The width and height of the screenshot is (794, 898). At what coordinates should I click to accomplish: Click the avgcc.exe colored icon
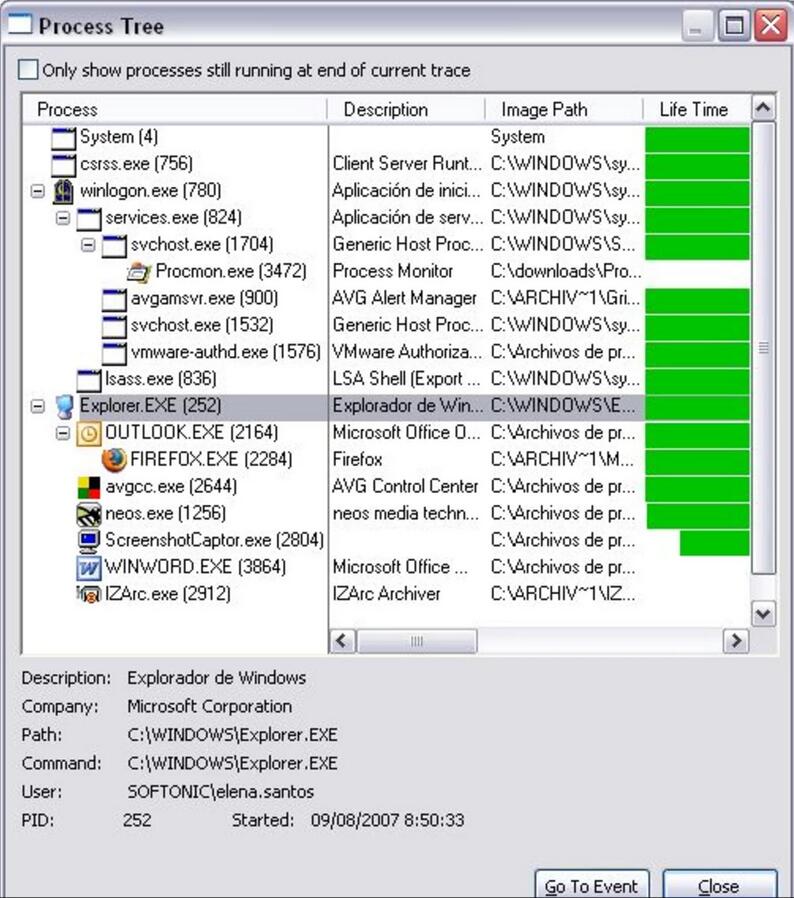tap(90, 487)
